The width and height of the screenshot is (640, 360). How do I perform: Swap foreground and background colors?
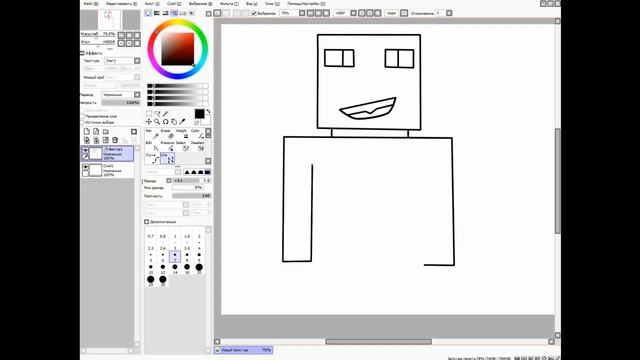pyautogui.click(x=209, y=111)
